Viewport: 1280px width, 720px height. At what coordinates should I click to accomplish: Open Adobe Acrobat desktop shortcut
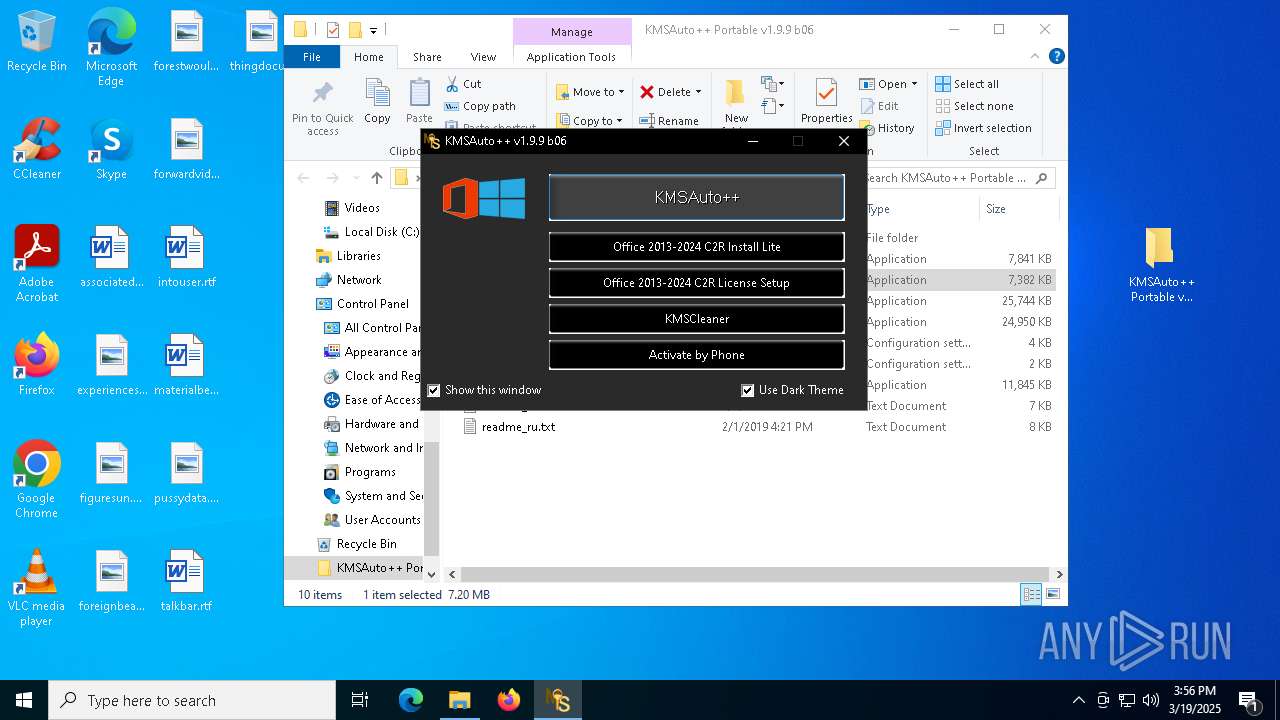click(37, 264)
